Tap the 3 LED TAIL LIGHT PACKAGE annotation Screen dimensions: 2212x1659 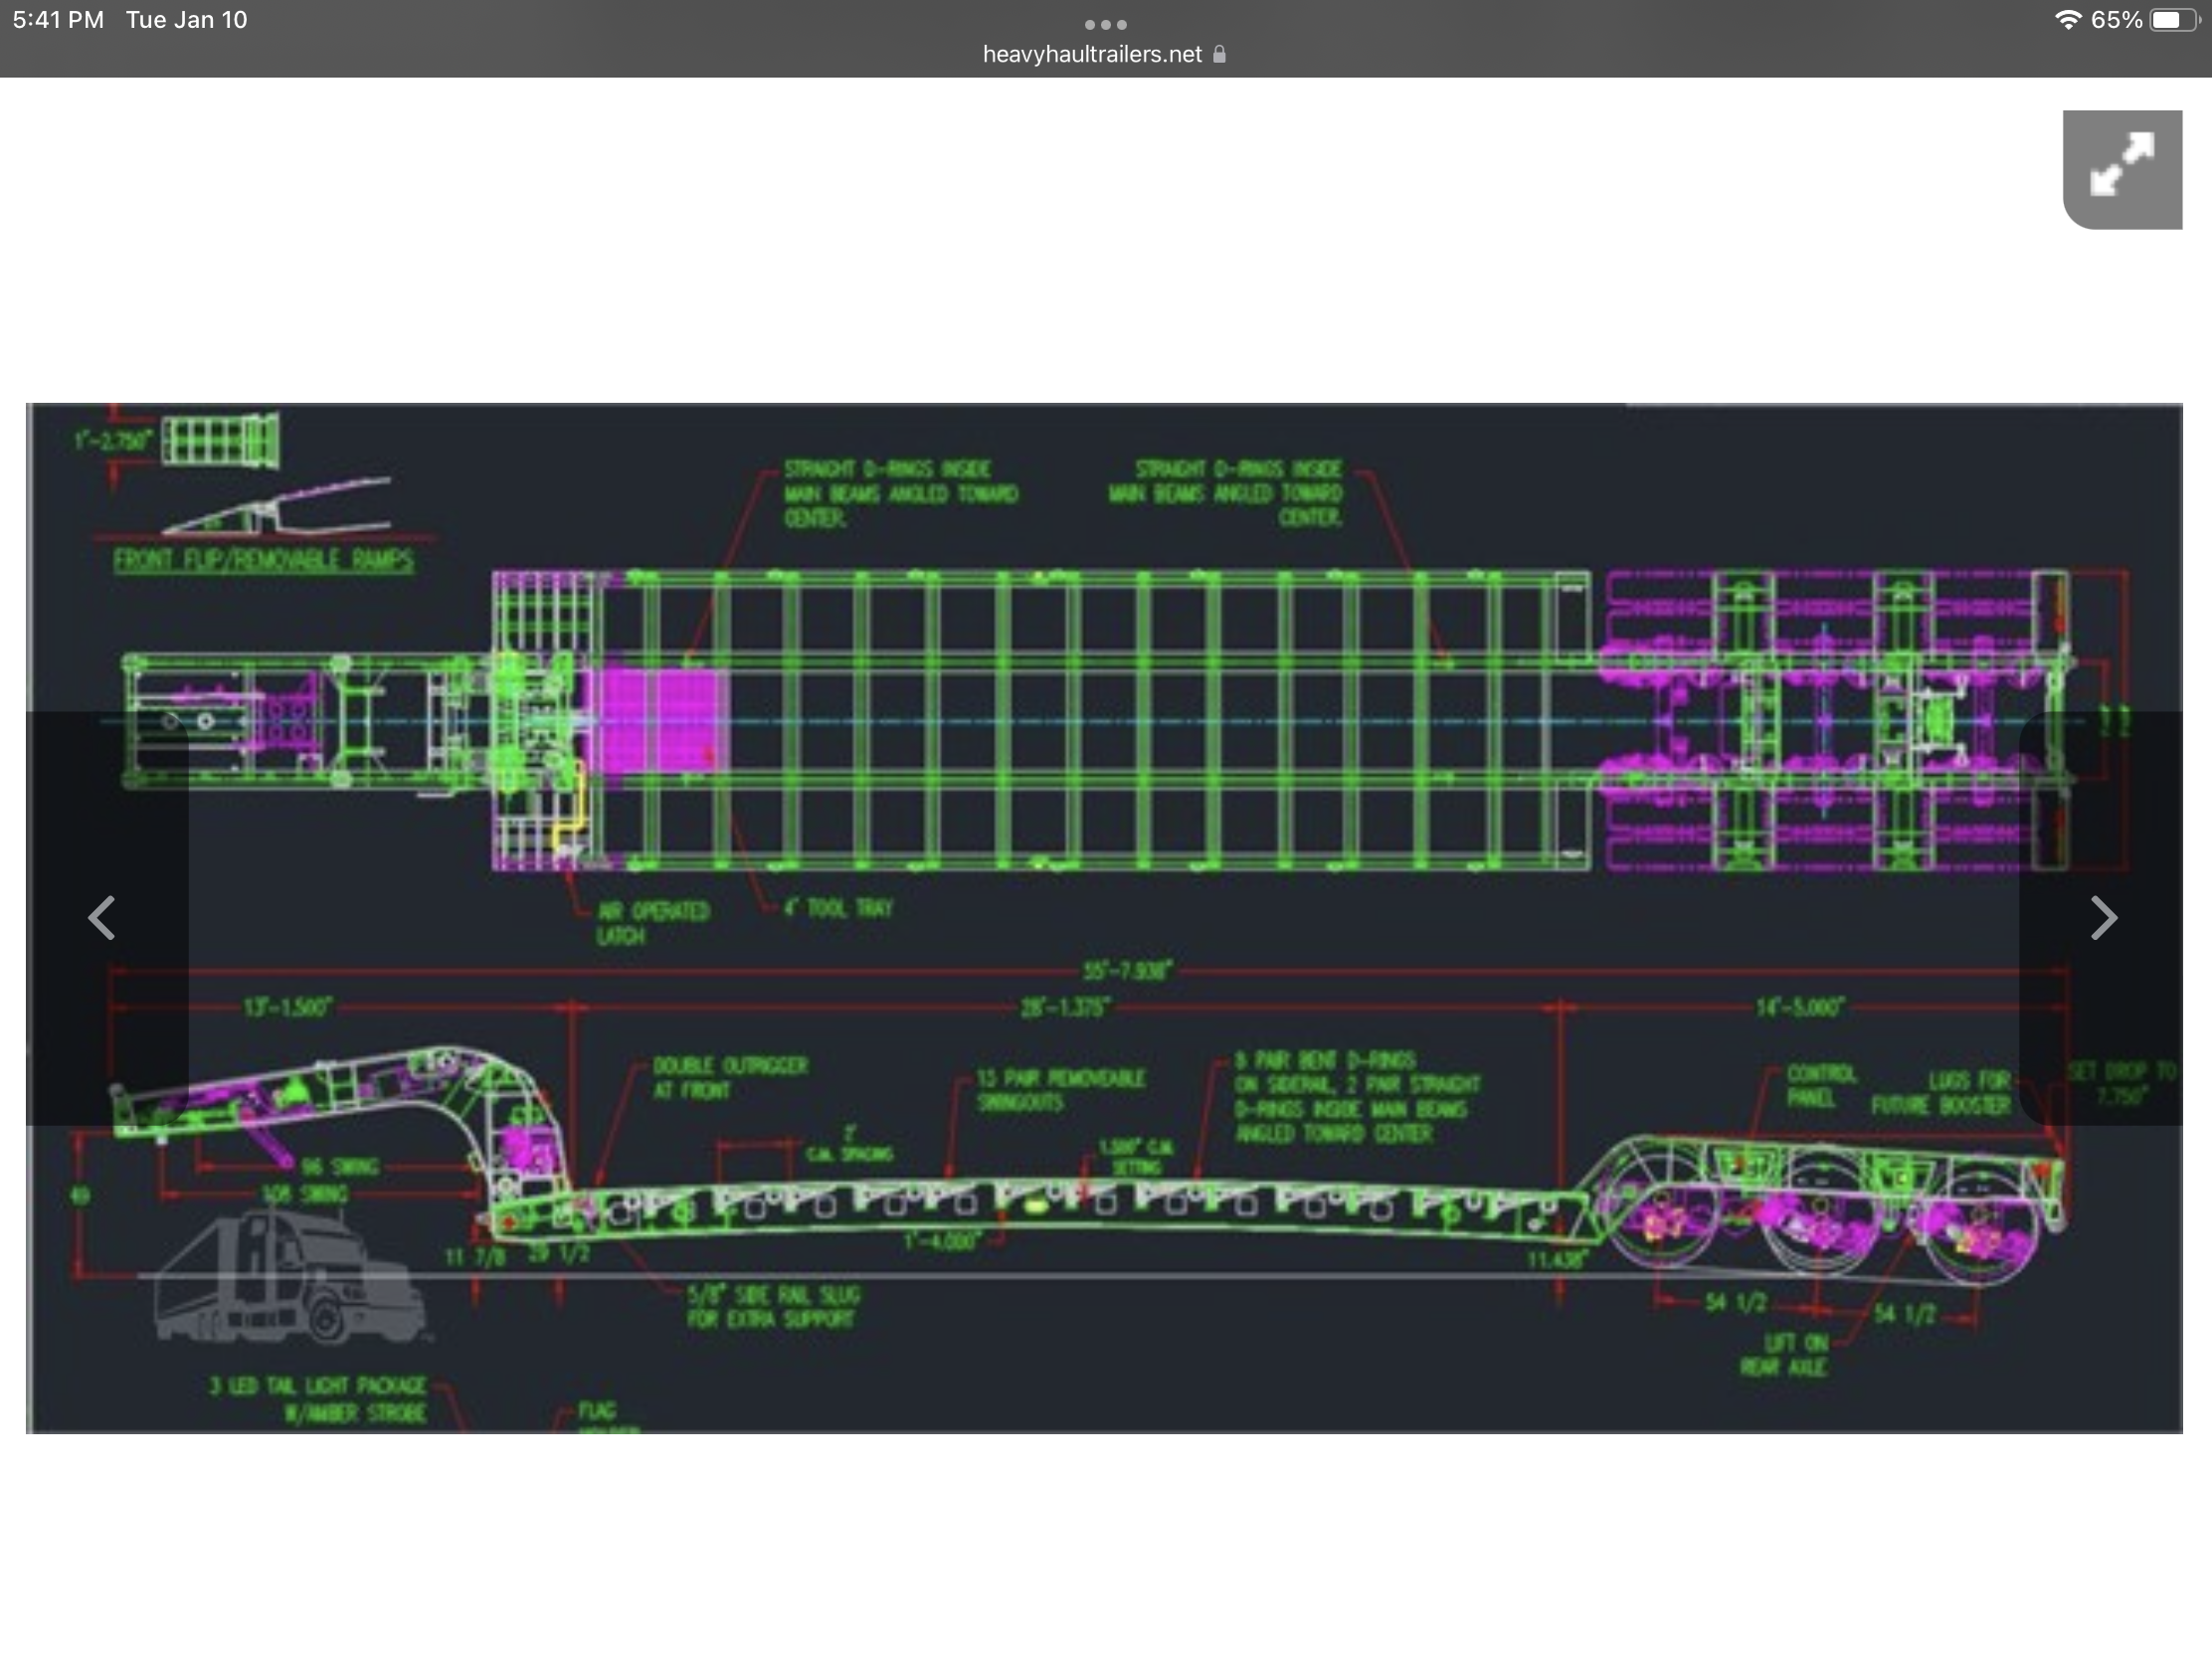point(317,1399)
